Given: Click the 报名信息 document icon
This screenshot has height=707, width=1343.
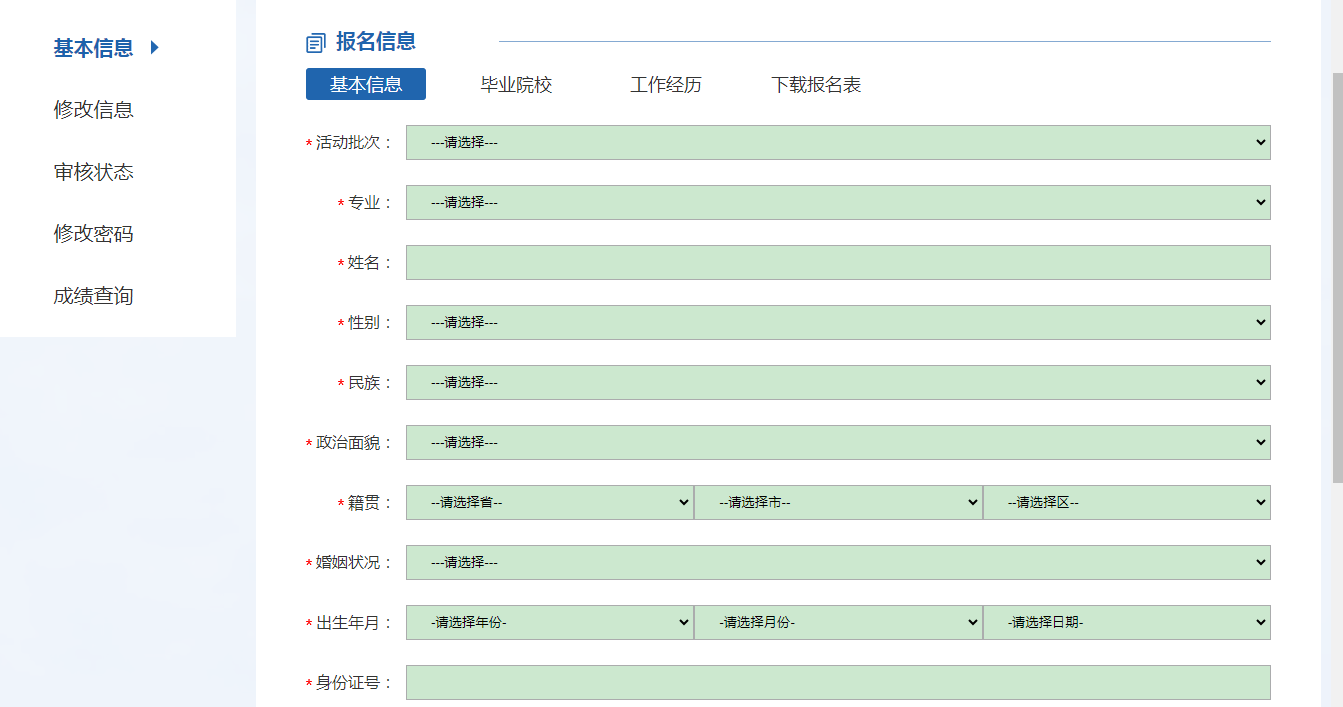Looking at the screenshot, I should (316, 43).
